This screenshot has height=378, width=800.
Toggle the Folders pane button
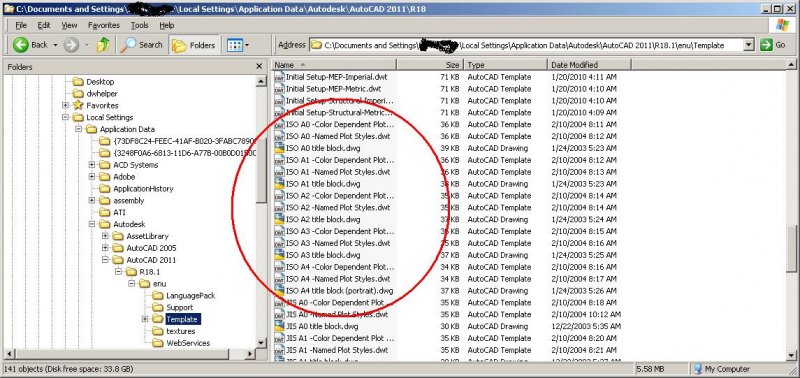194,45
